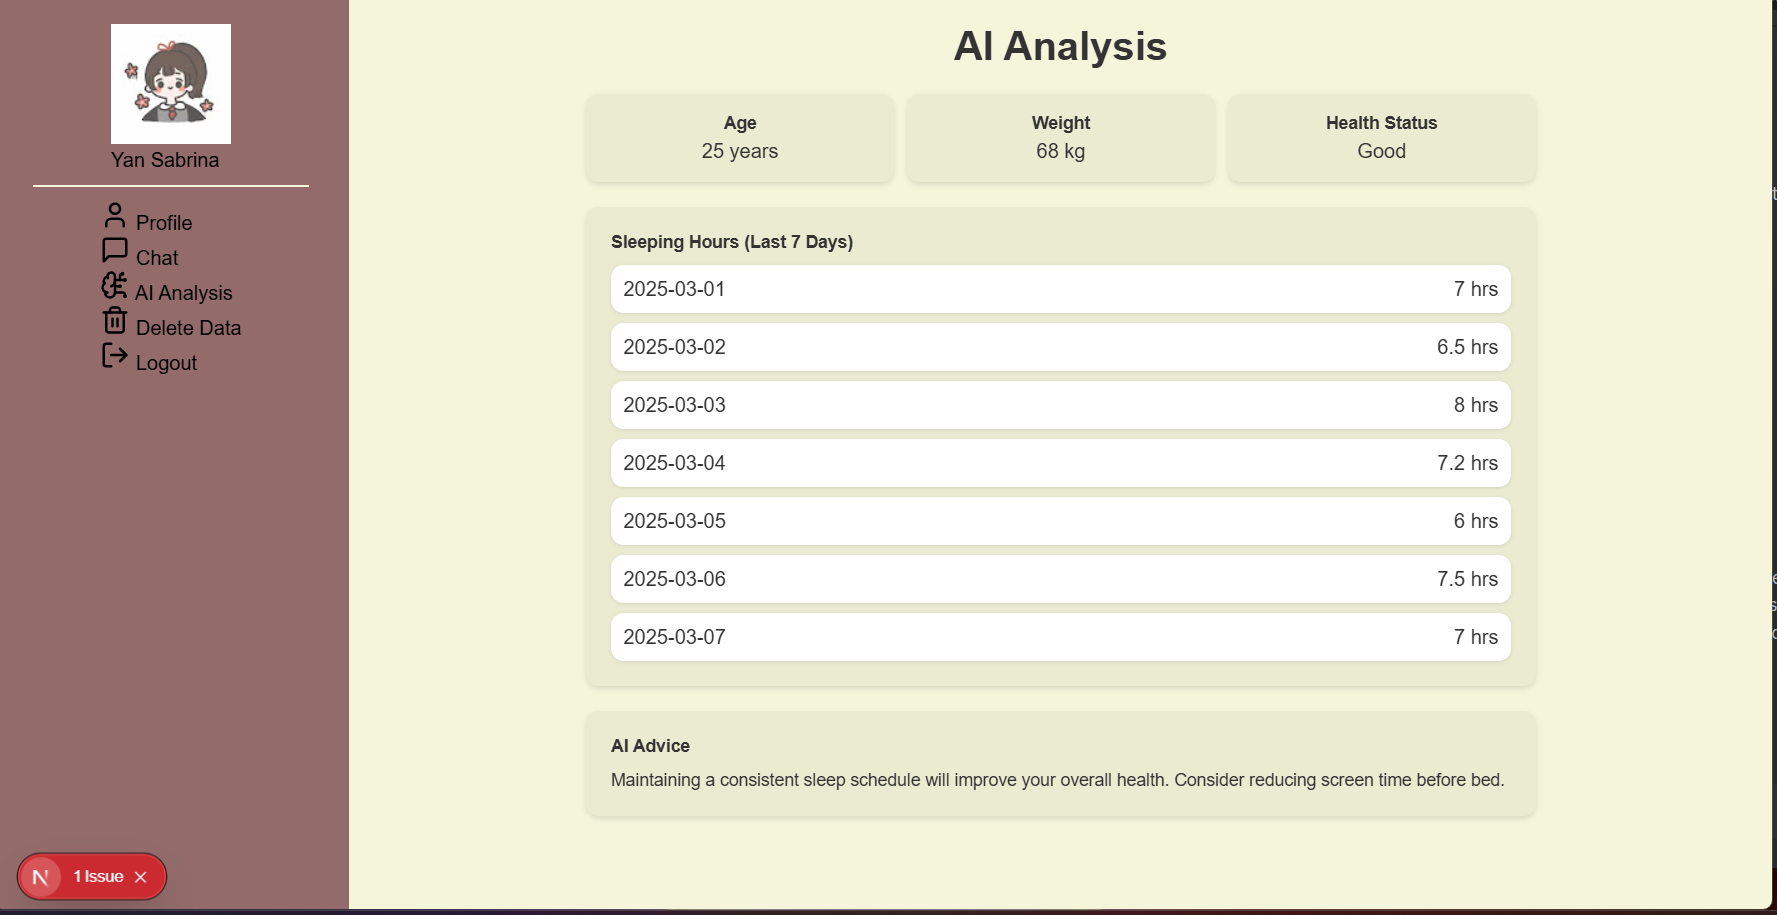Click the 8 hrs sleep value
Viewport: 1777px width, 915px height.
point(1476,405)
